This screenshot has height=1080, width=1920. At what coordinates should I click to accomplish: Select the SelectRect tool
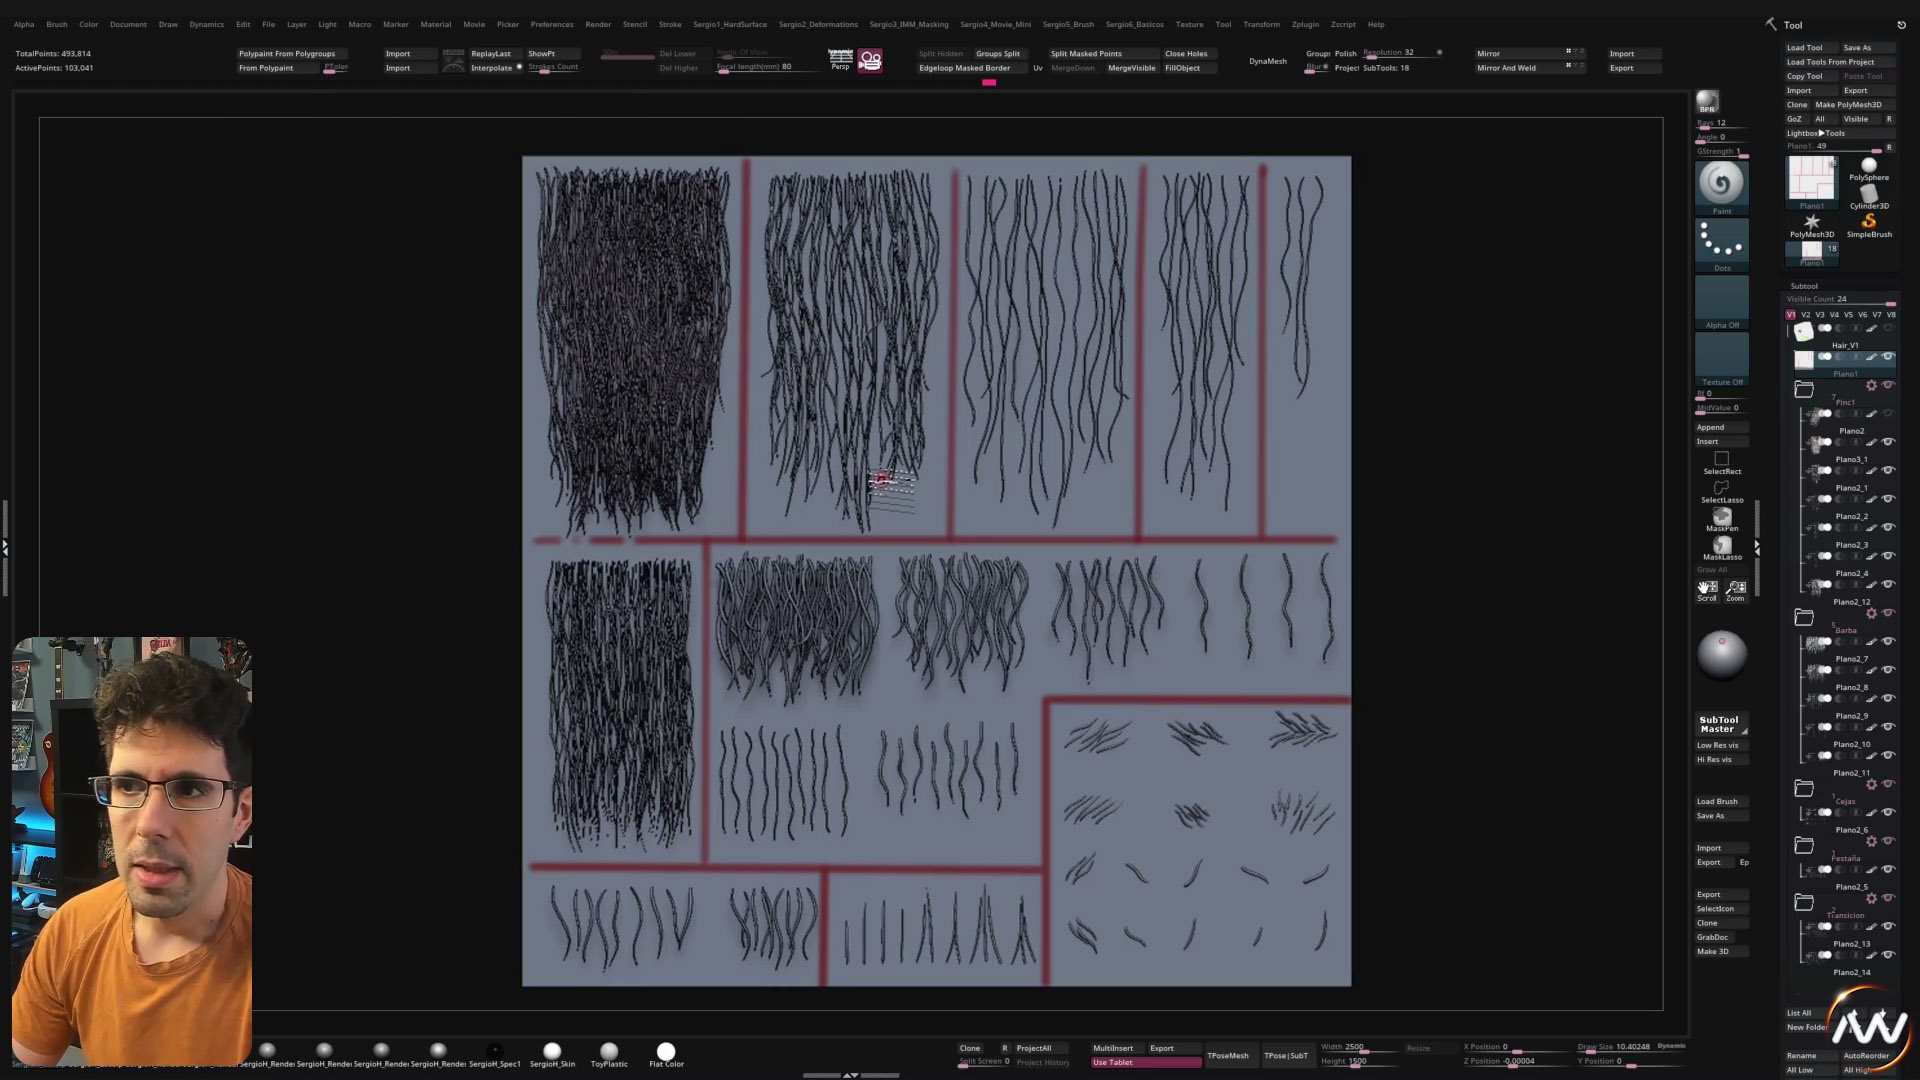1721,460
